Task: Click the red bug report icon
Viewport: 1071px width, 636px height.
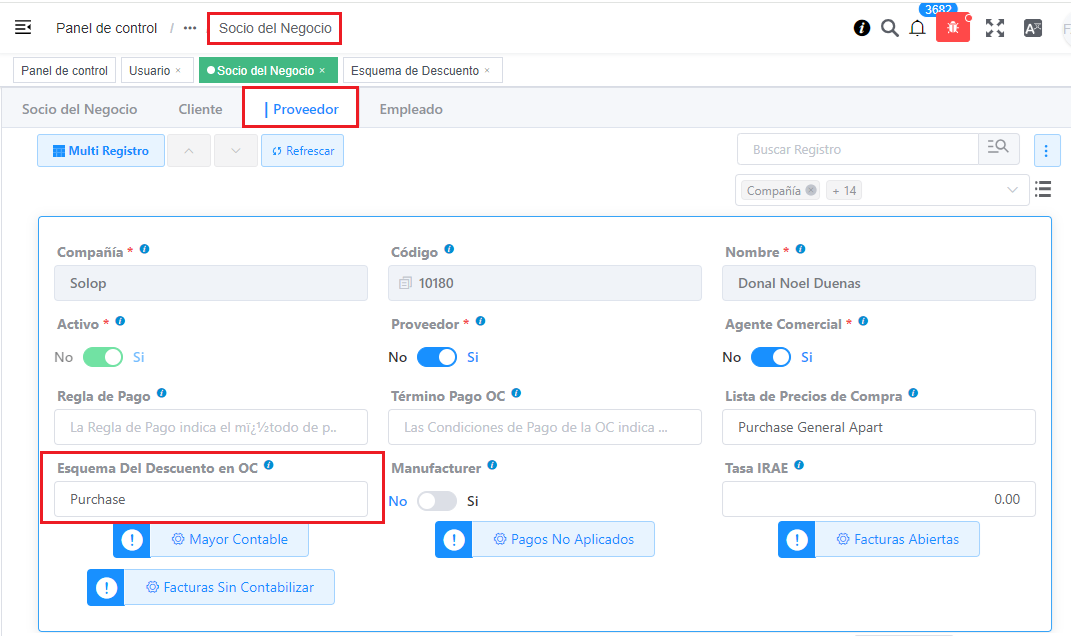Action: [952, 28]
